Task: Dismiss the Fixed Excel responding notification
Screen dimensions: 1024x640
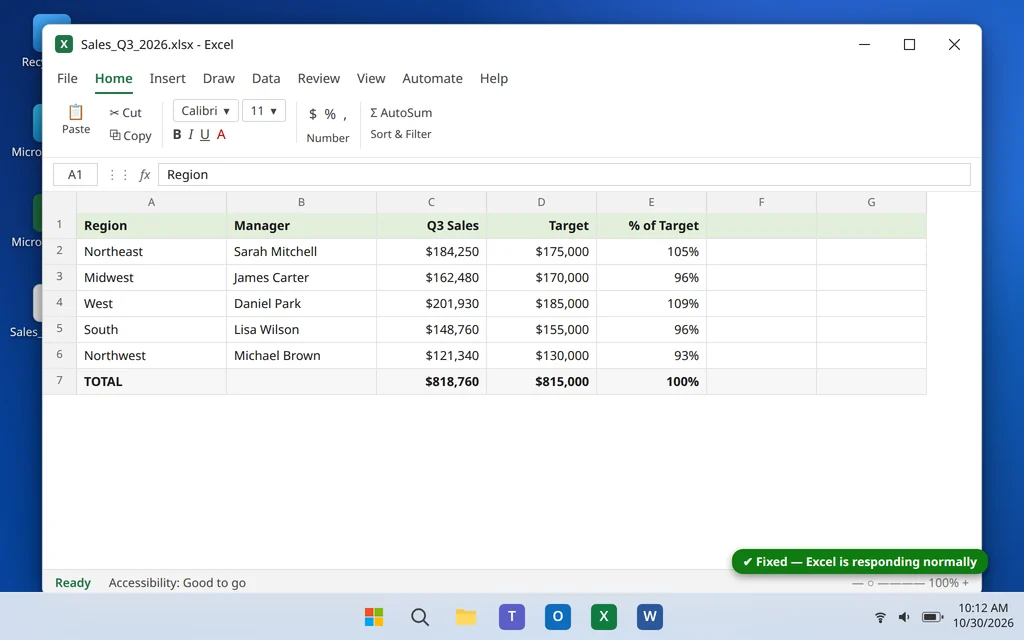Action: (x=859, y=562)
